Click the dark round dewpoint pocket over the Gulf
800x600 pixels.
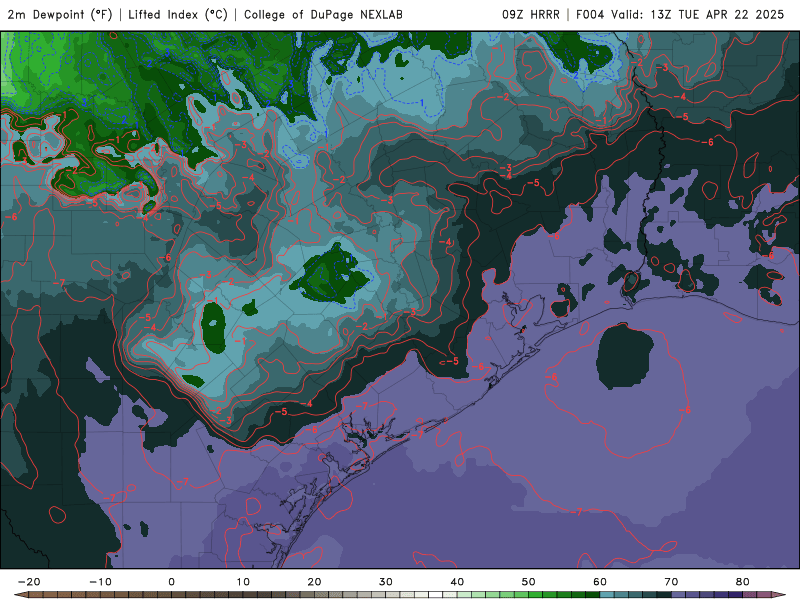point(625,356)
